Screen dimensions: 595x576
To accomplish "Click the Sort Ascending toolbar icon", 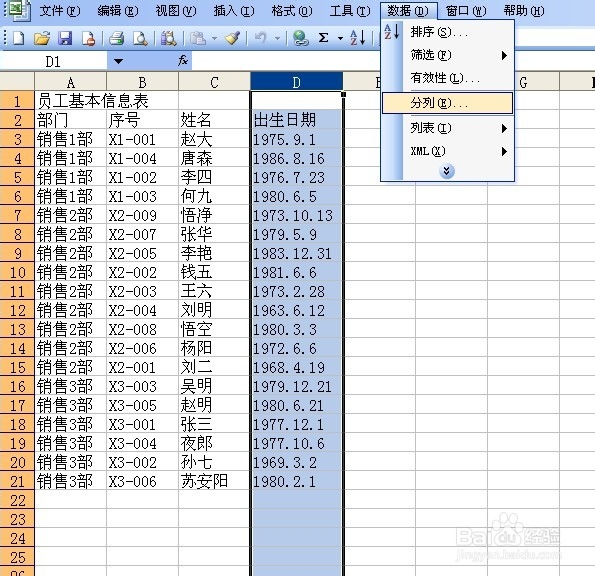I will 358,38.
